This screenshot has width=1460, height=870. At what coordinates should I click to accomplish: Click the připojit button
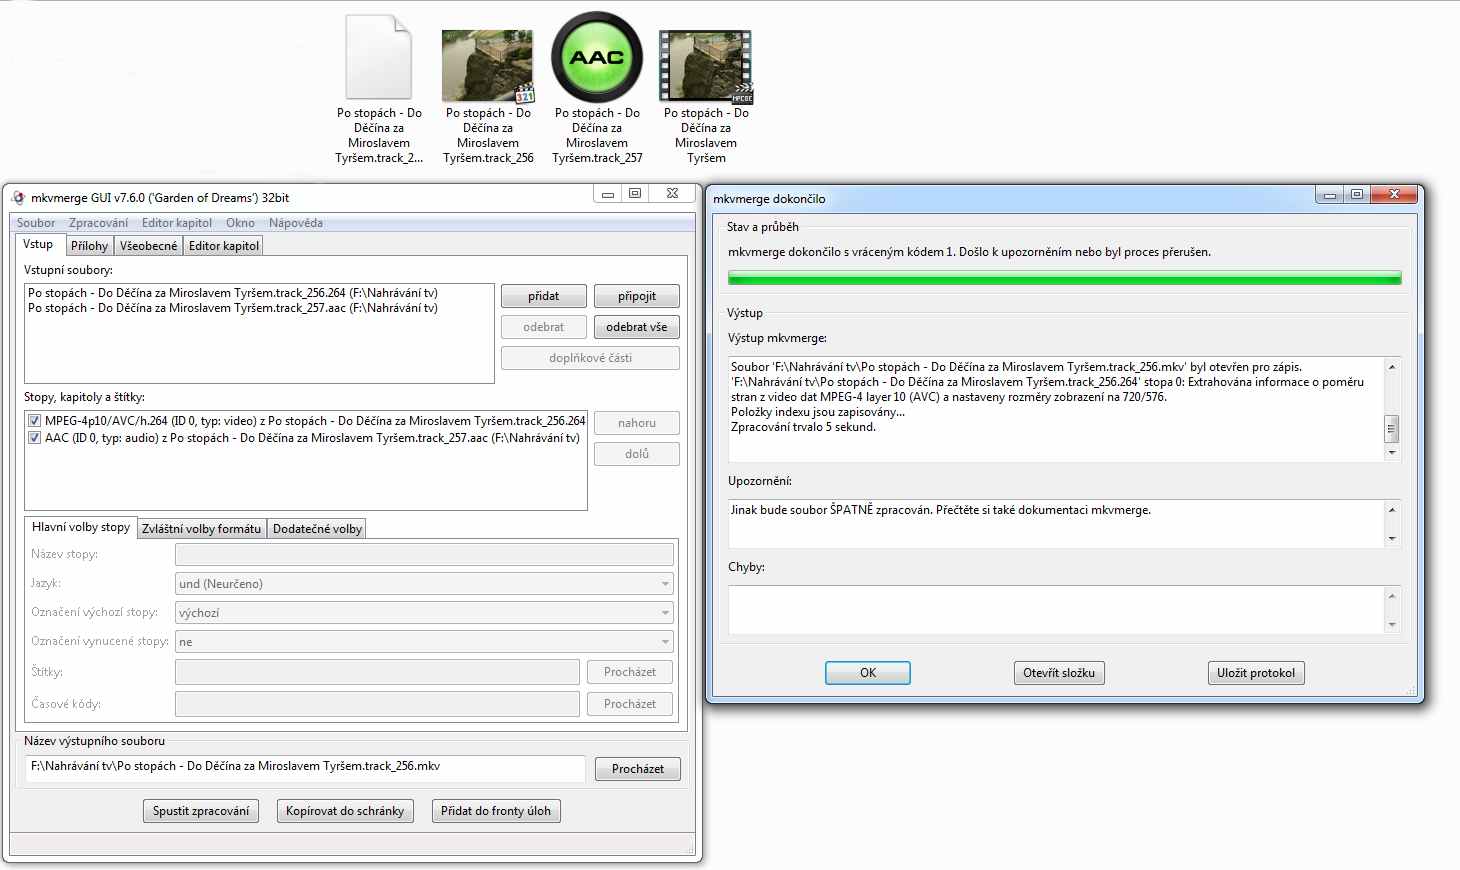(x=637, y=296)
